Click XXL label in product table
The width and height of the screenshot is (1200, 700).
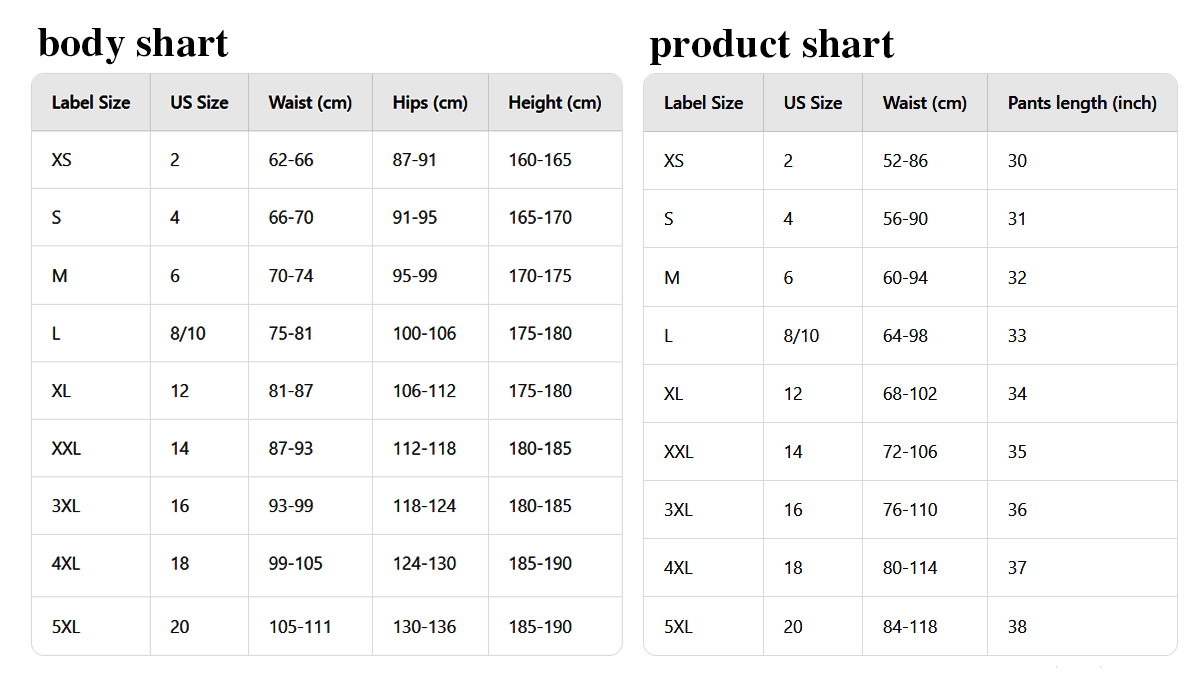678,452
